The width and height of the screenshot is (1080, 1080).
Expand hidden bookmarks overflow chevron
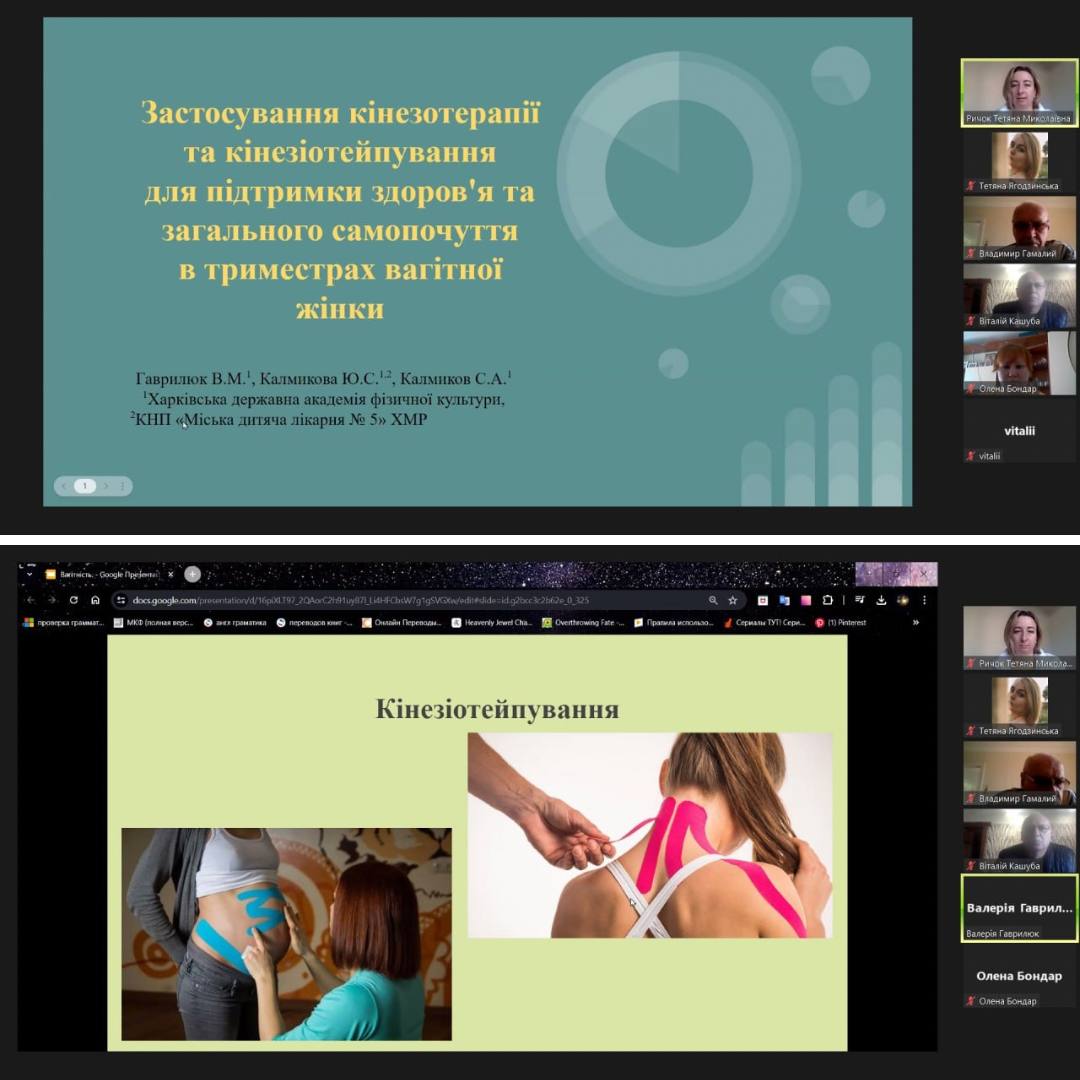click(x=915, y=622)
